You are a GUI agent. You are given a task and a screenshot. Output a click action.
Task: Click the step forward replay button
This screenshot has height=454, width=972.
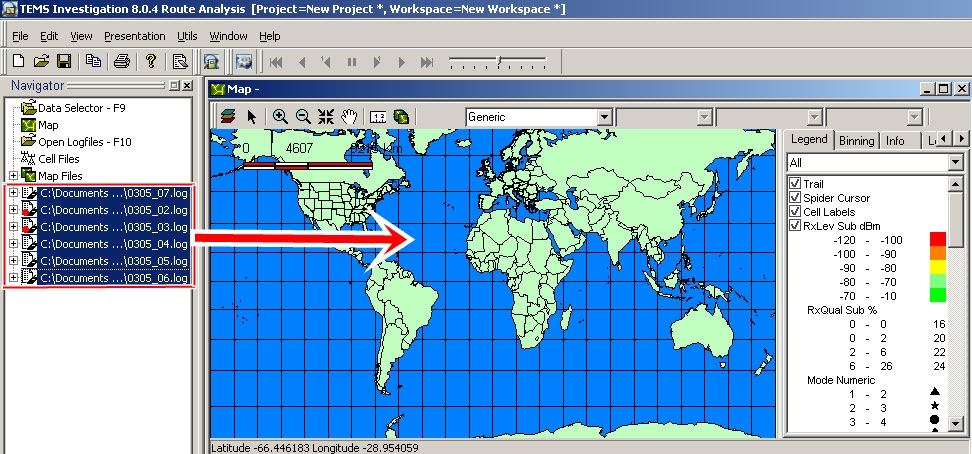click(376, 62)
